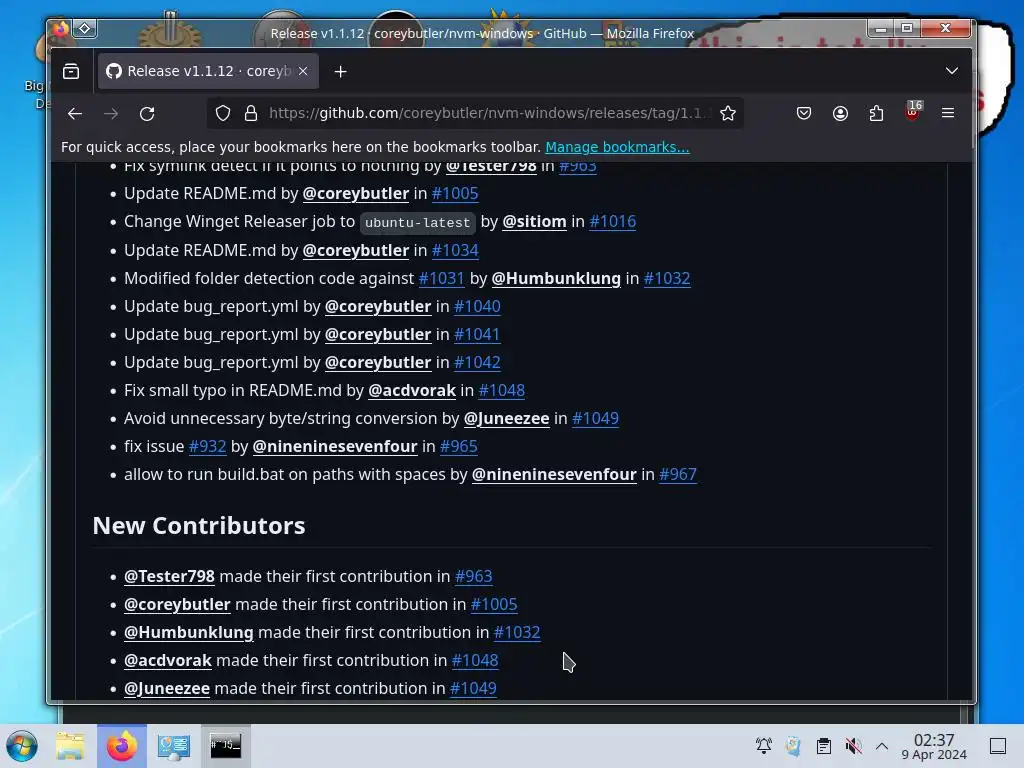Open issue #1031 link
The width and height of the screenshot is (1024, 768).
click(441, 278)
